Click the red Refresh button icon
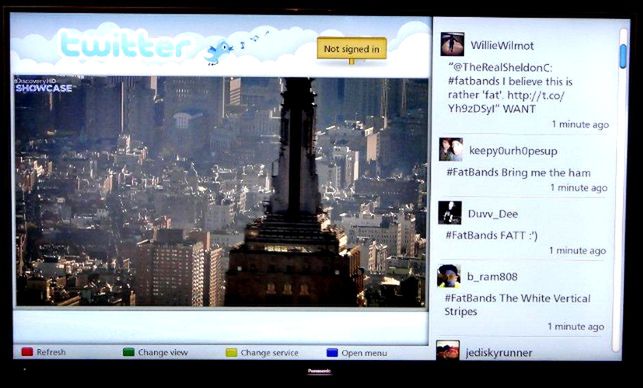The width and height of the screenshot is (643, 388). coord(27,352)
